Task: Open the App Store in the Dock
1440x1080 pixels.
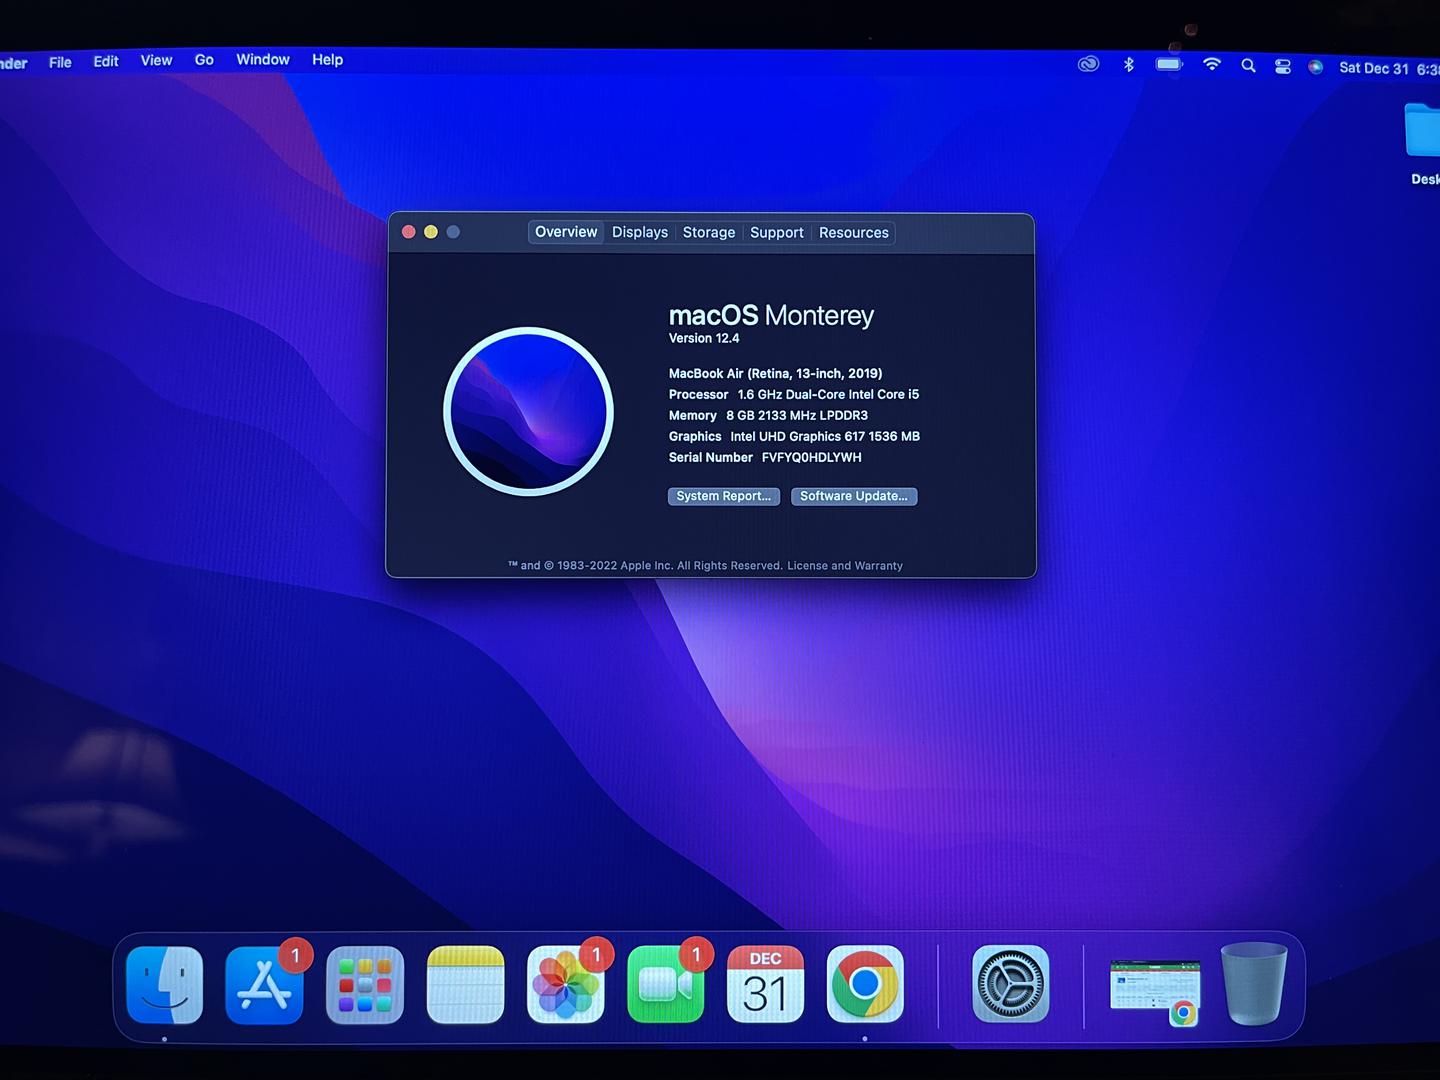Action: [x=265, y=985]
